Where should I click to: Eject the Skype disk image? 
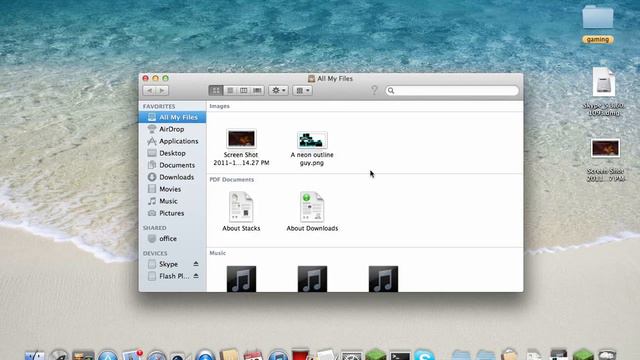pyautogui.click(x=196, y=264)
